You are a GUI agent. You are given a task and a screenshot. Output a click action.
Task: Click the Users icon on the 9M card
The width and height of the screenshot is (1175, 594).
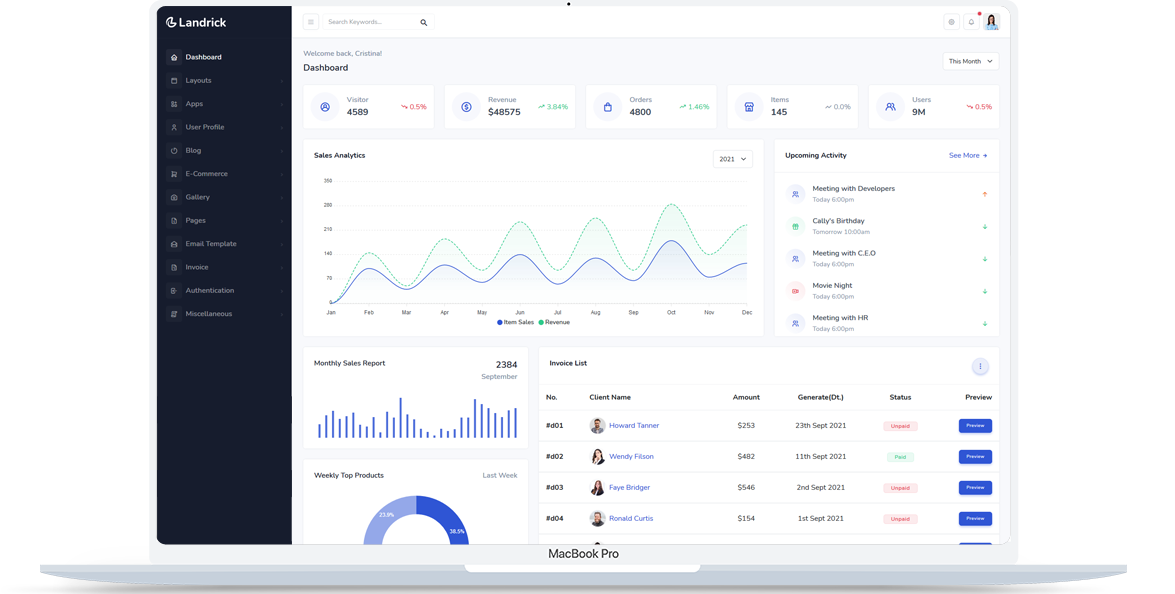click(x=890, y=105)
